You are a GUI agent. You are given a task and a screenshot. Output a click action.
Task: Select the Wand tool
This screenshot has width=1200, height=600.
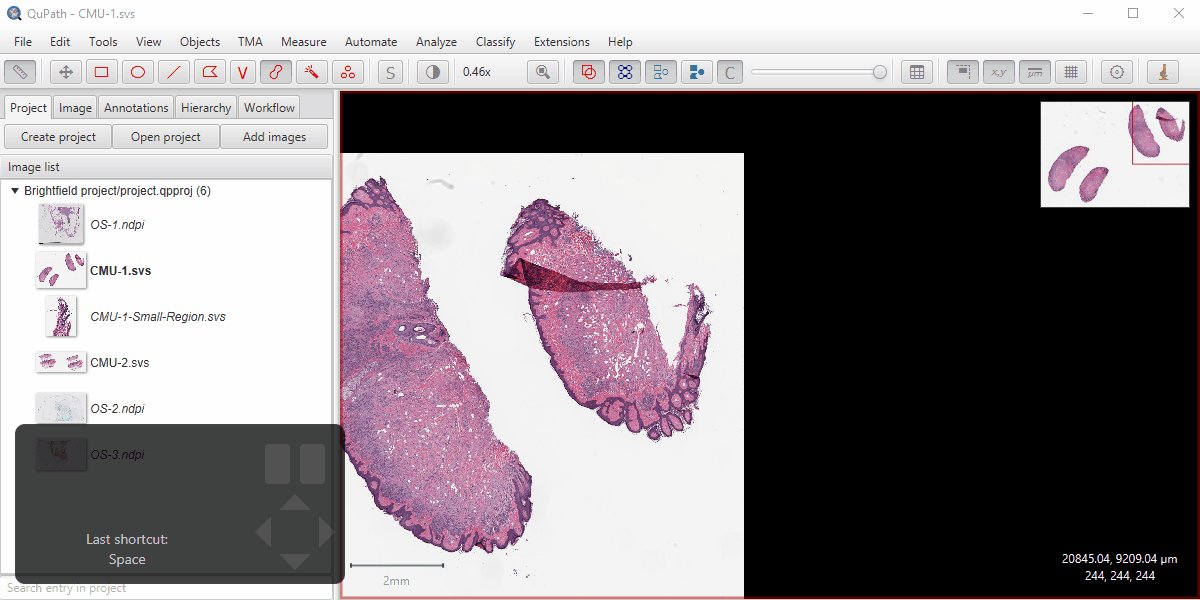coord(312,72)
